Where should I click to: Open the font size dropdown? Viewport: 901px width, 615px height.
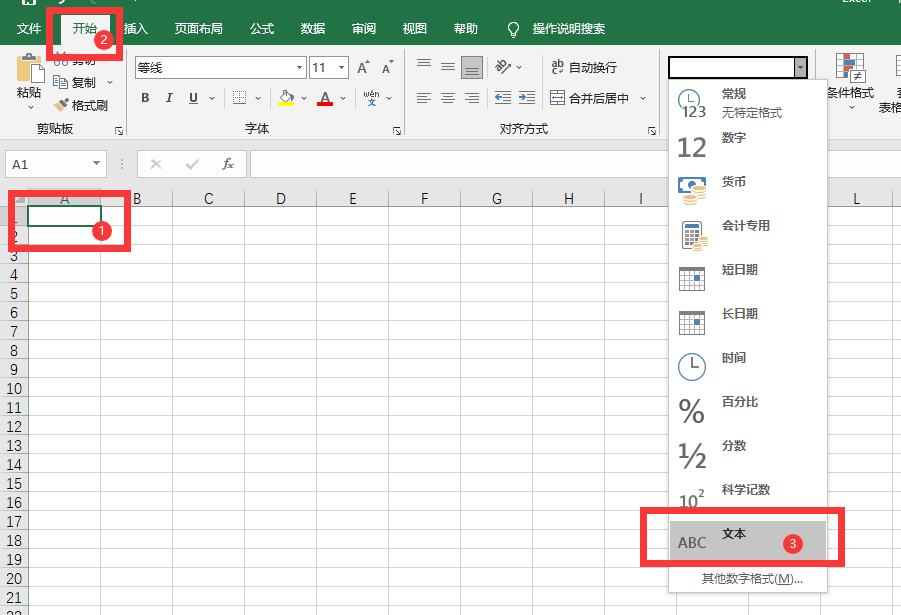tap(341, 67)
